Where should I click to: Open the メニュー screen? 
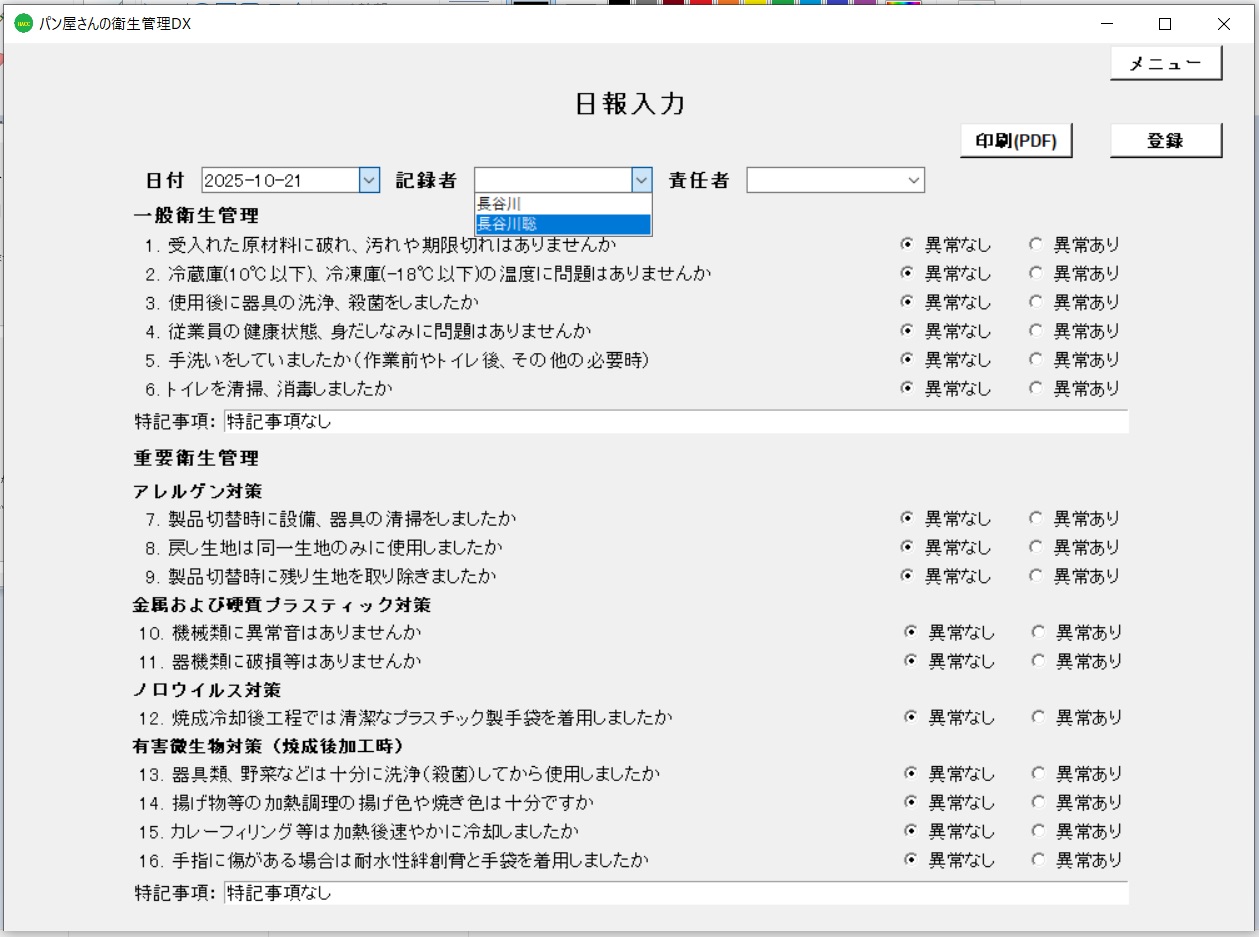pos(1166,62)
